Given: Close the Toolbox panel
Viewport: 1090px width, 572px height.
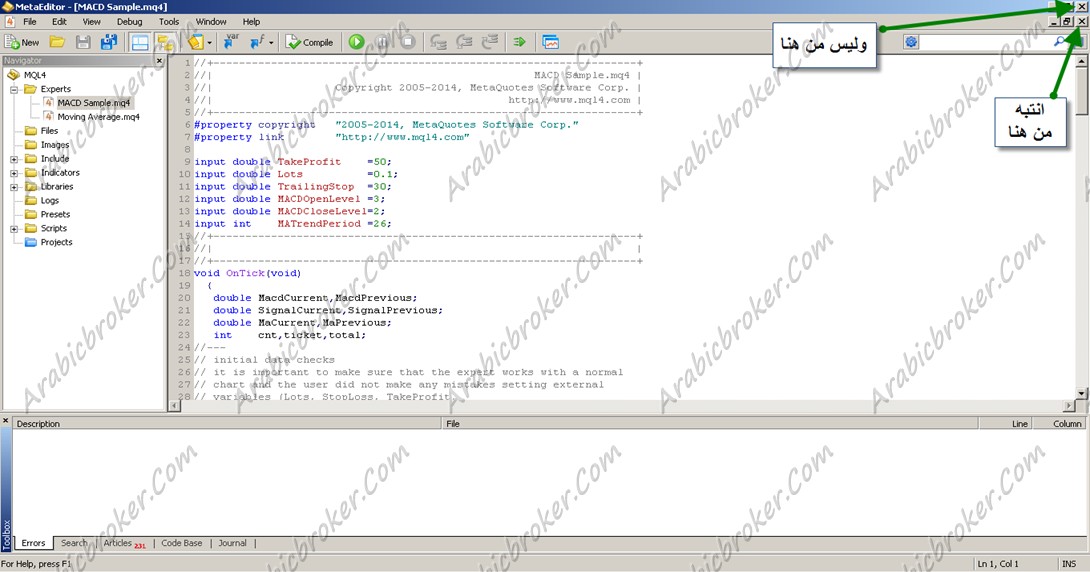Looking at the screenshot, I should click(x=6, y=421).
